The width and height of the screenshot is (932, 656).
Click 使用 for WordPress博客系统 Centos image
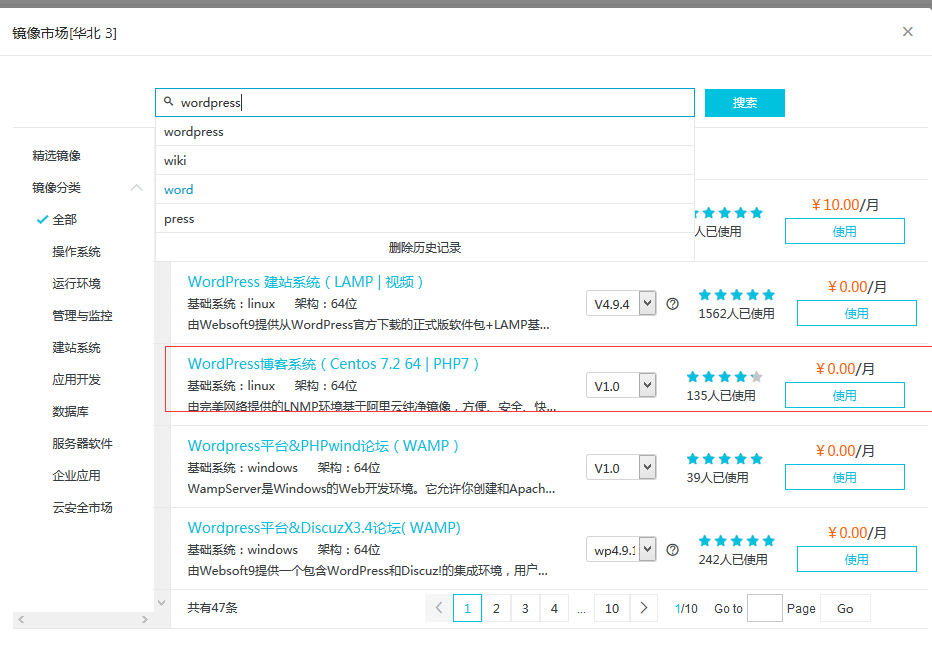point(845,395)
